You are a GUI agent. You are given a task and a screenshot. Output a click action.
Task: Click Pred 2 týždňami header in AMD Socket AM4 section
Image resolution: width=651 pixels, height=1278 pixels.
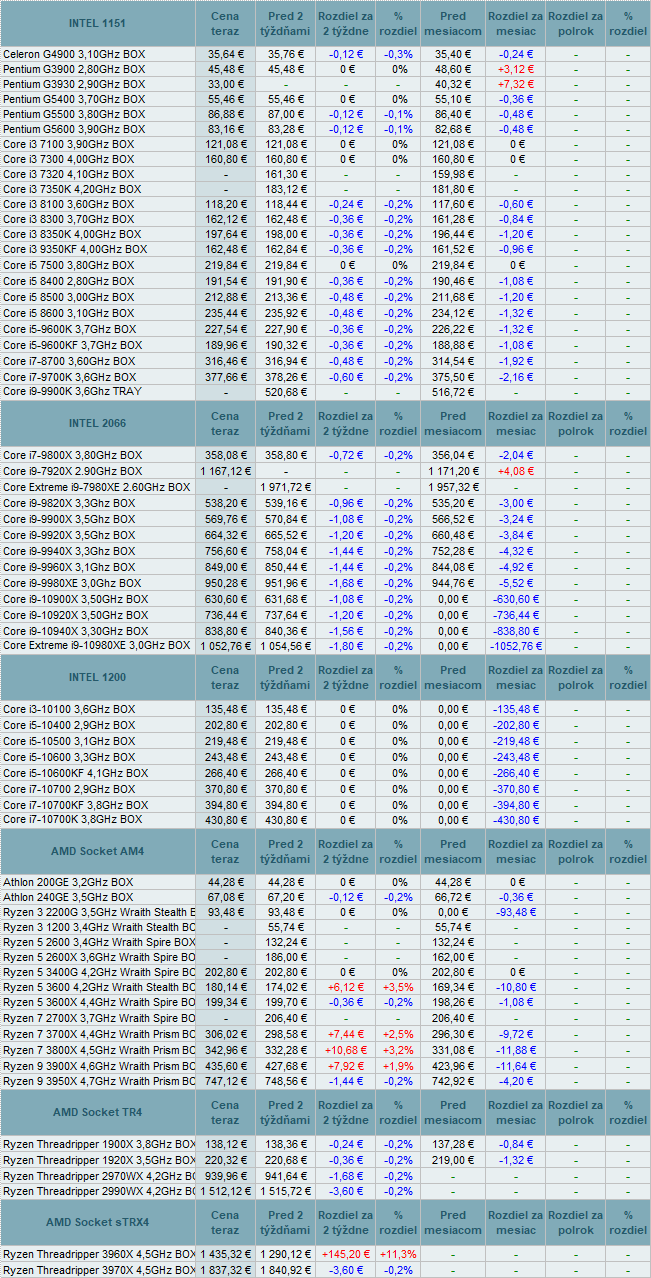[x=286, y=852]
